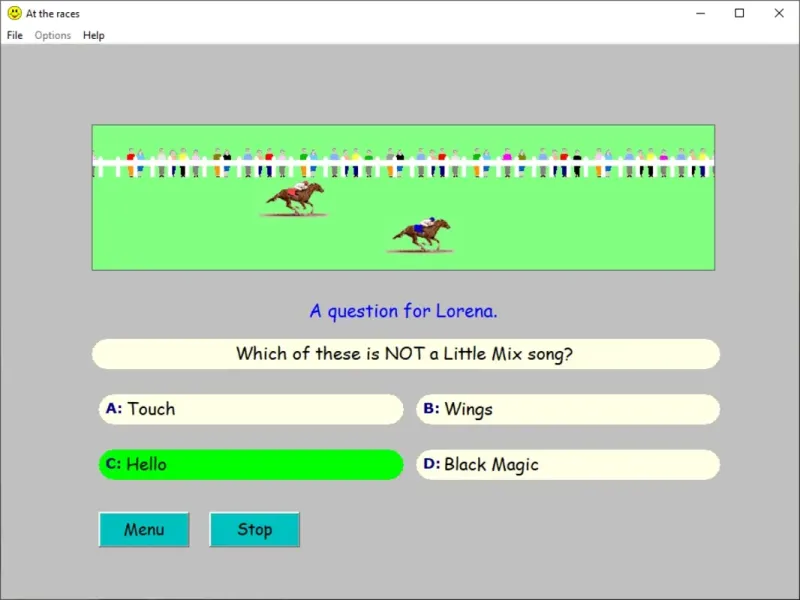Choose answer A: Touch
Image resolution: width=800 pixels, height=600 pixels.
(251, 409)
